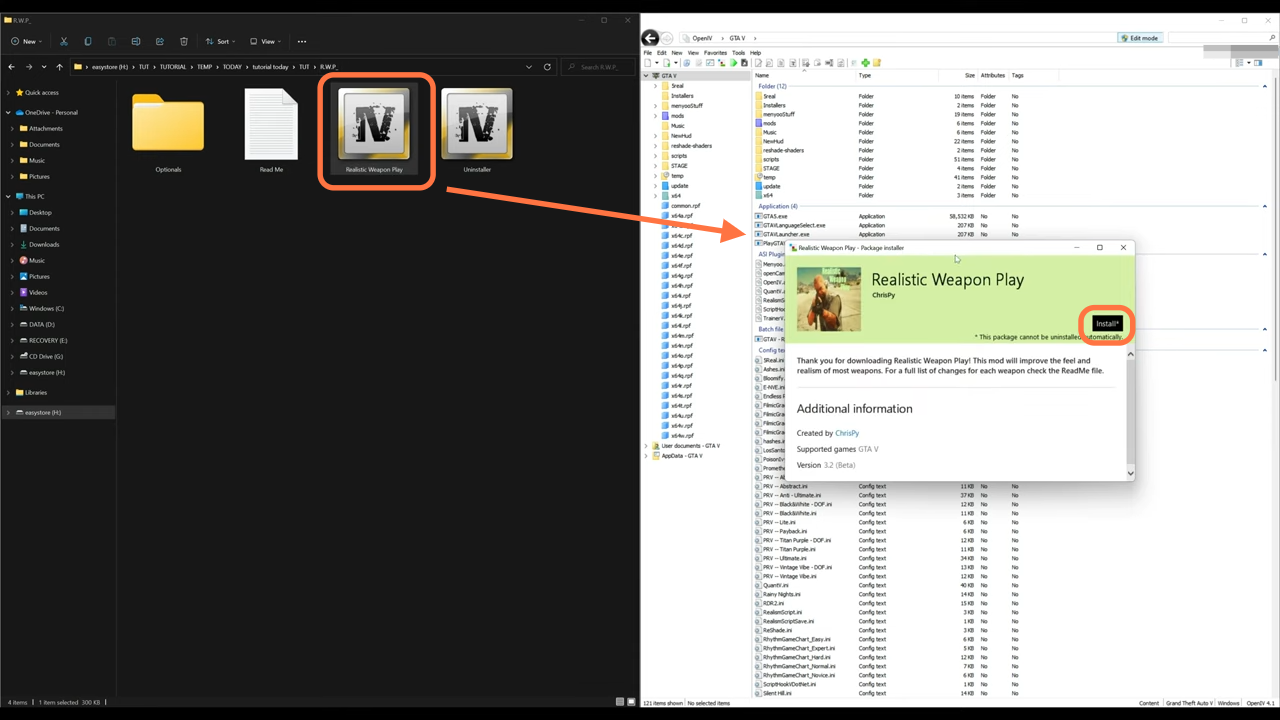Collapse OneDrive - Personal in sidebar
1280x720 pixels.
tap(9, 112)
